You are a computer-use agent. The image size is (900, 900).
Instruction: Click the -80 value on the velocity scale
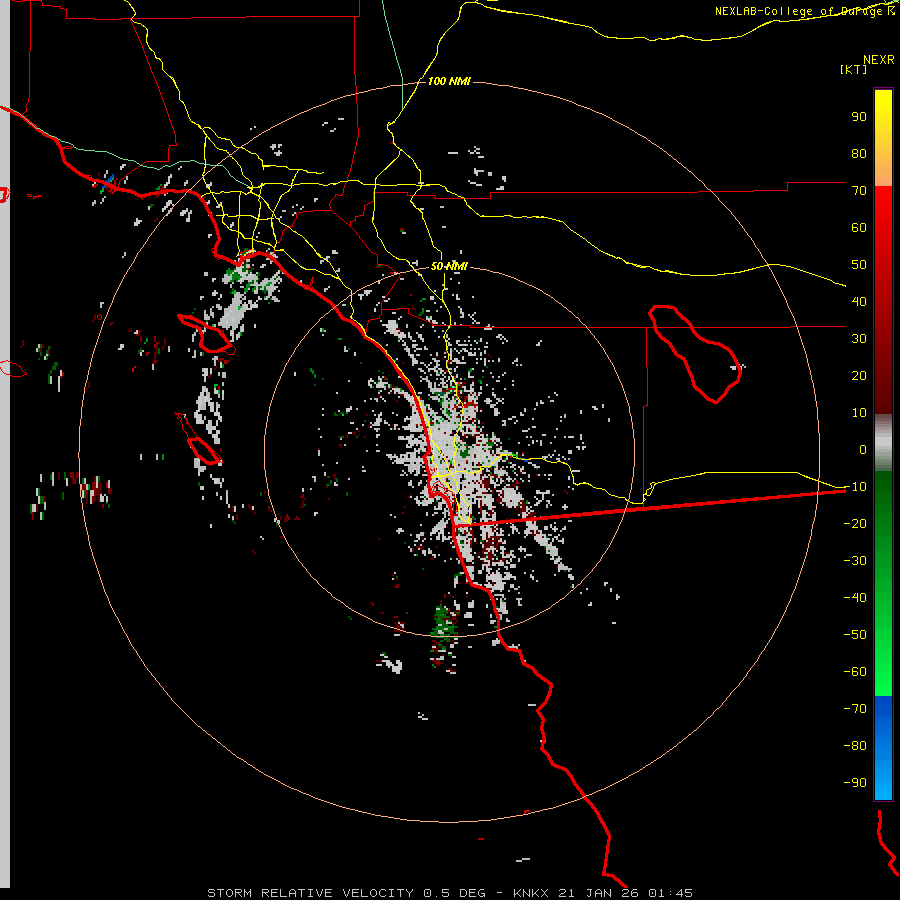tap(855, 746)
